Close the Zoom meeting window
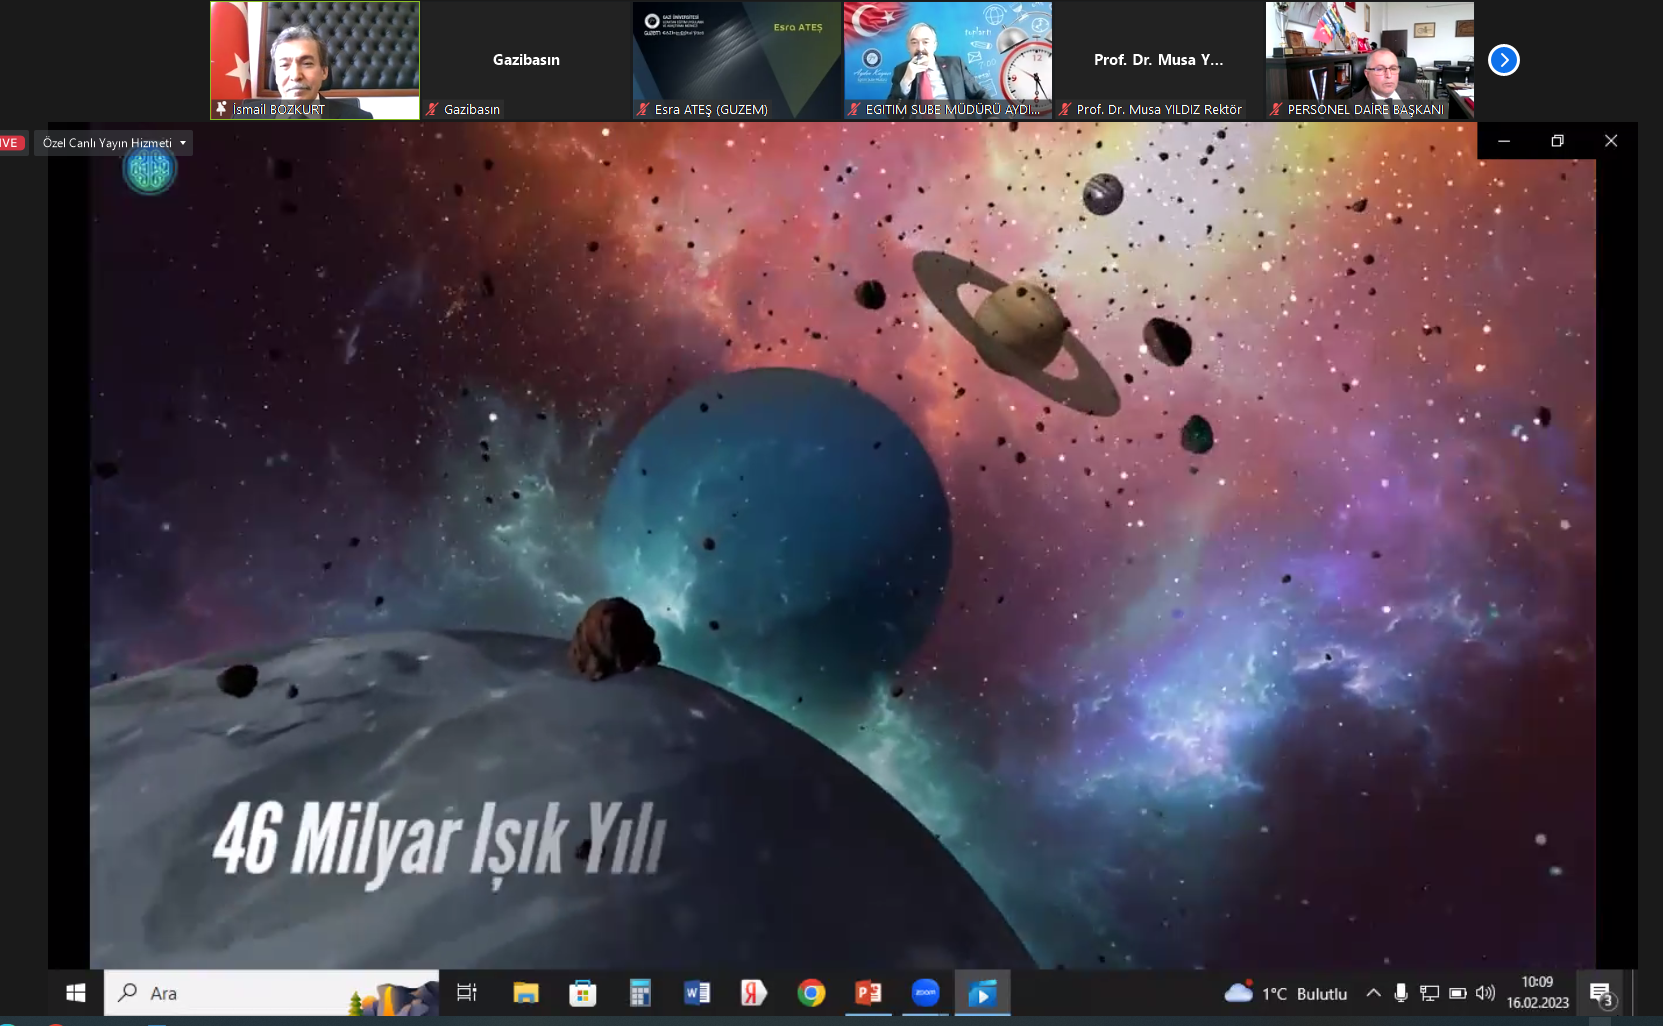The image size is (1663, 1026). [x=1611, y=141]
